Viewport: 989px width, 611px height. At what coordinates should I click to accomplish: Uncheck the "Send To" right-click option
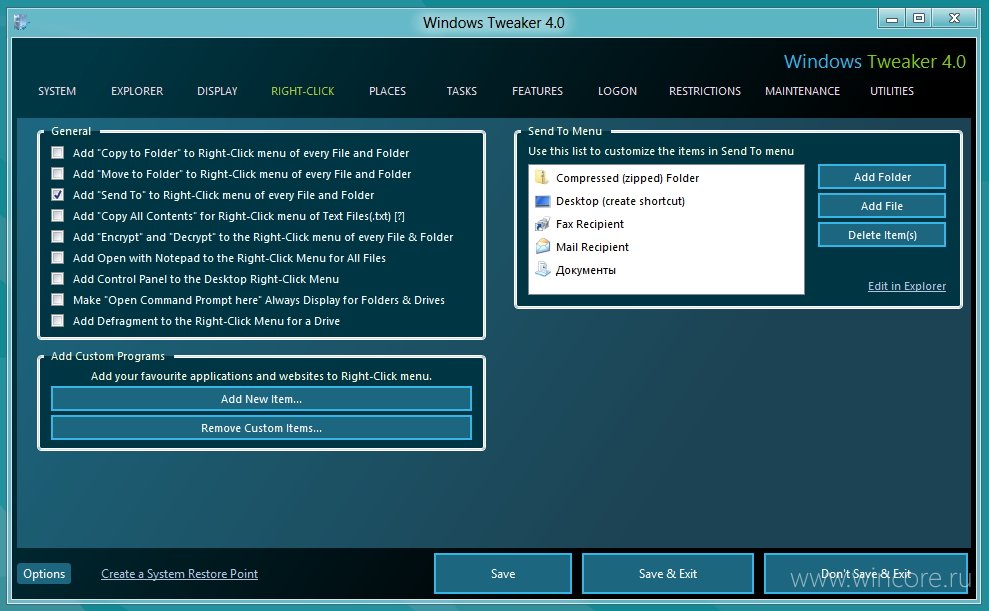(57, 195)
